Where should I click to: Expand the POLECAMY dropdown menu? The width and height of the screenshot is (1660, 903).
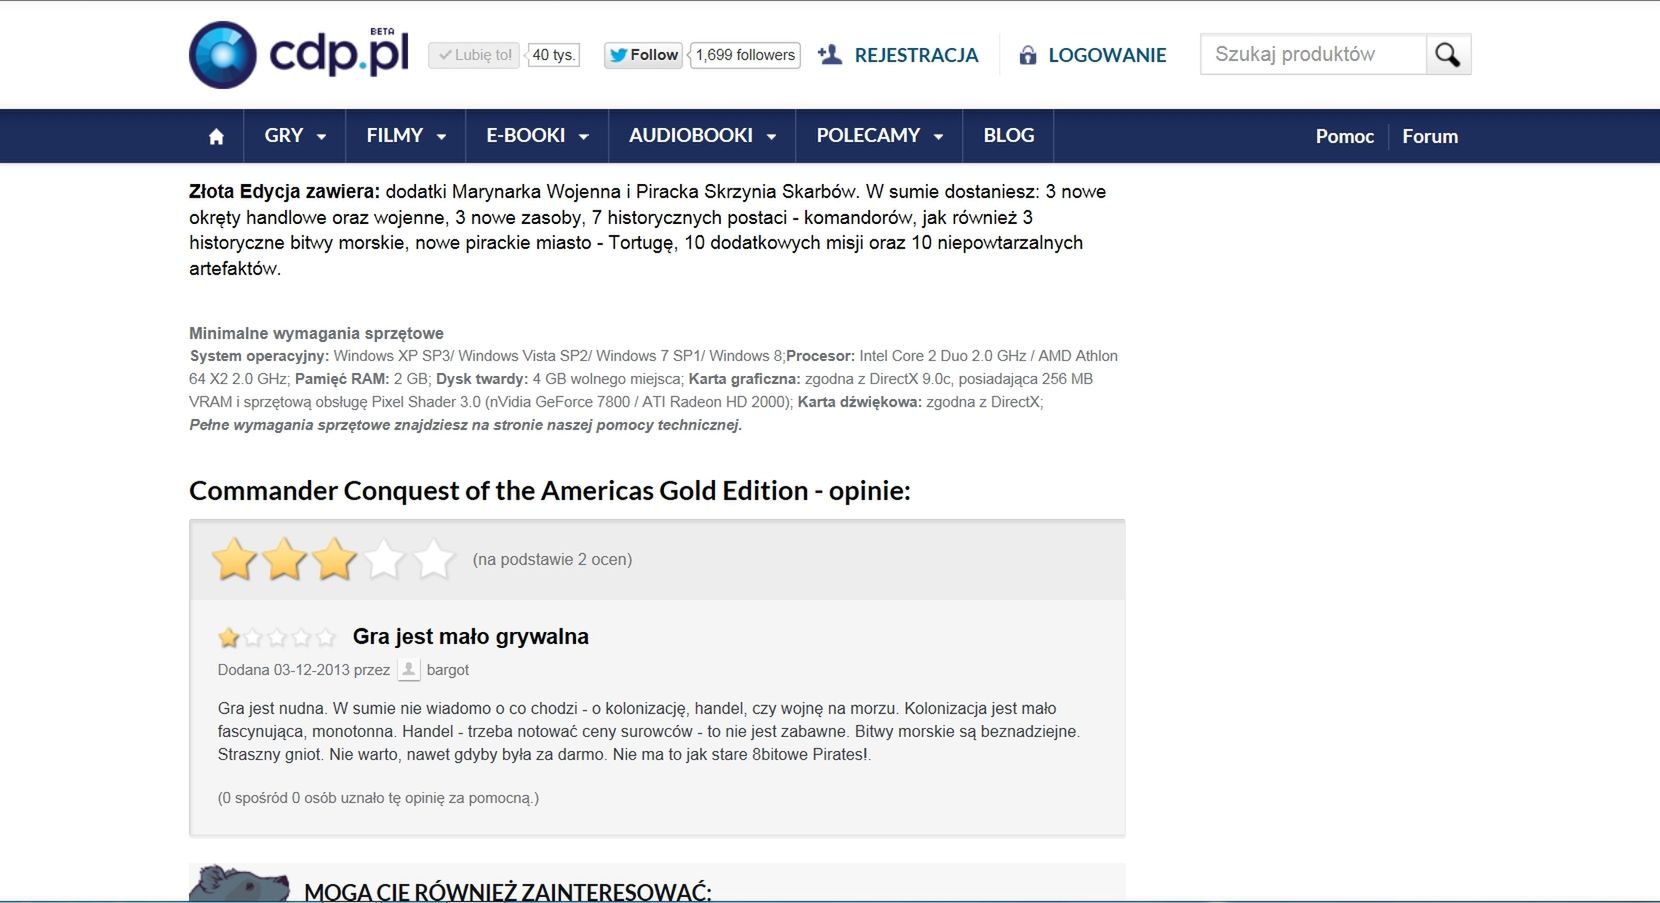879,136
